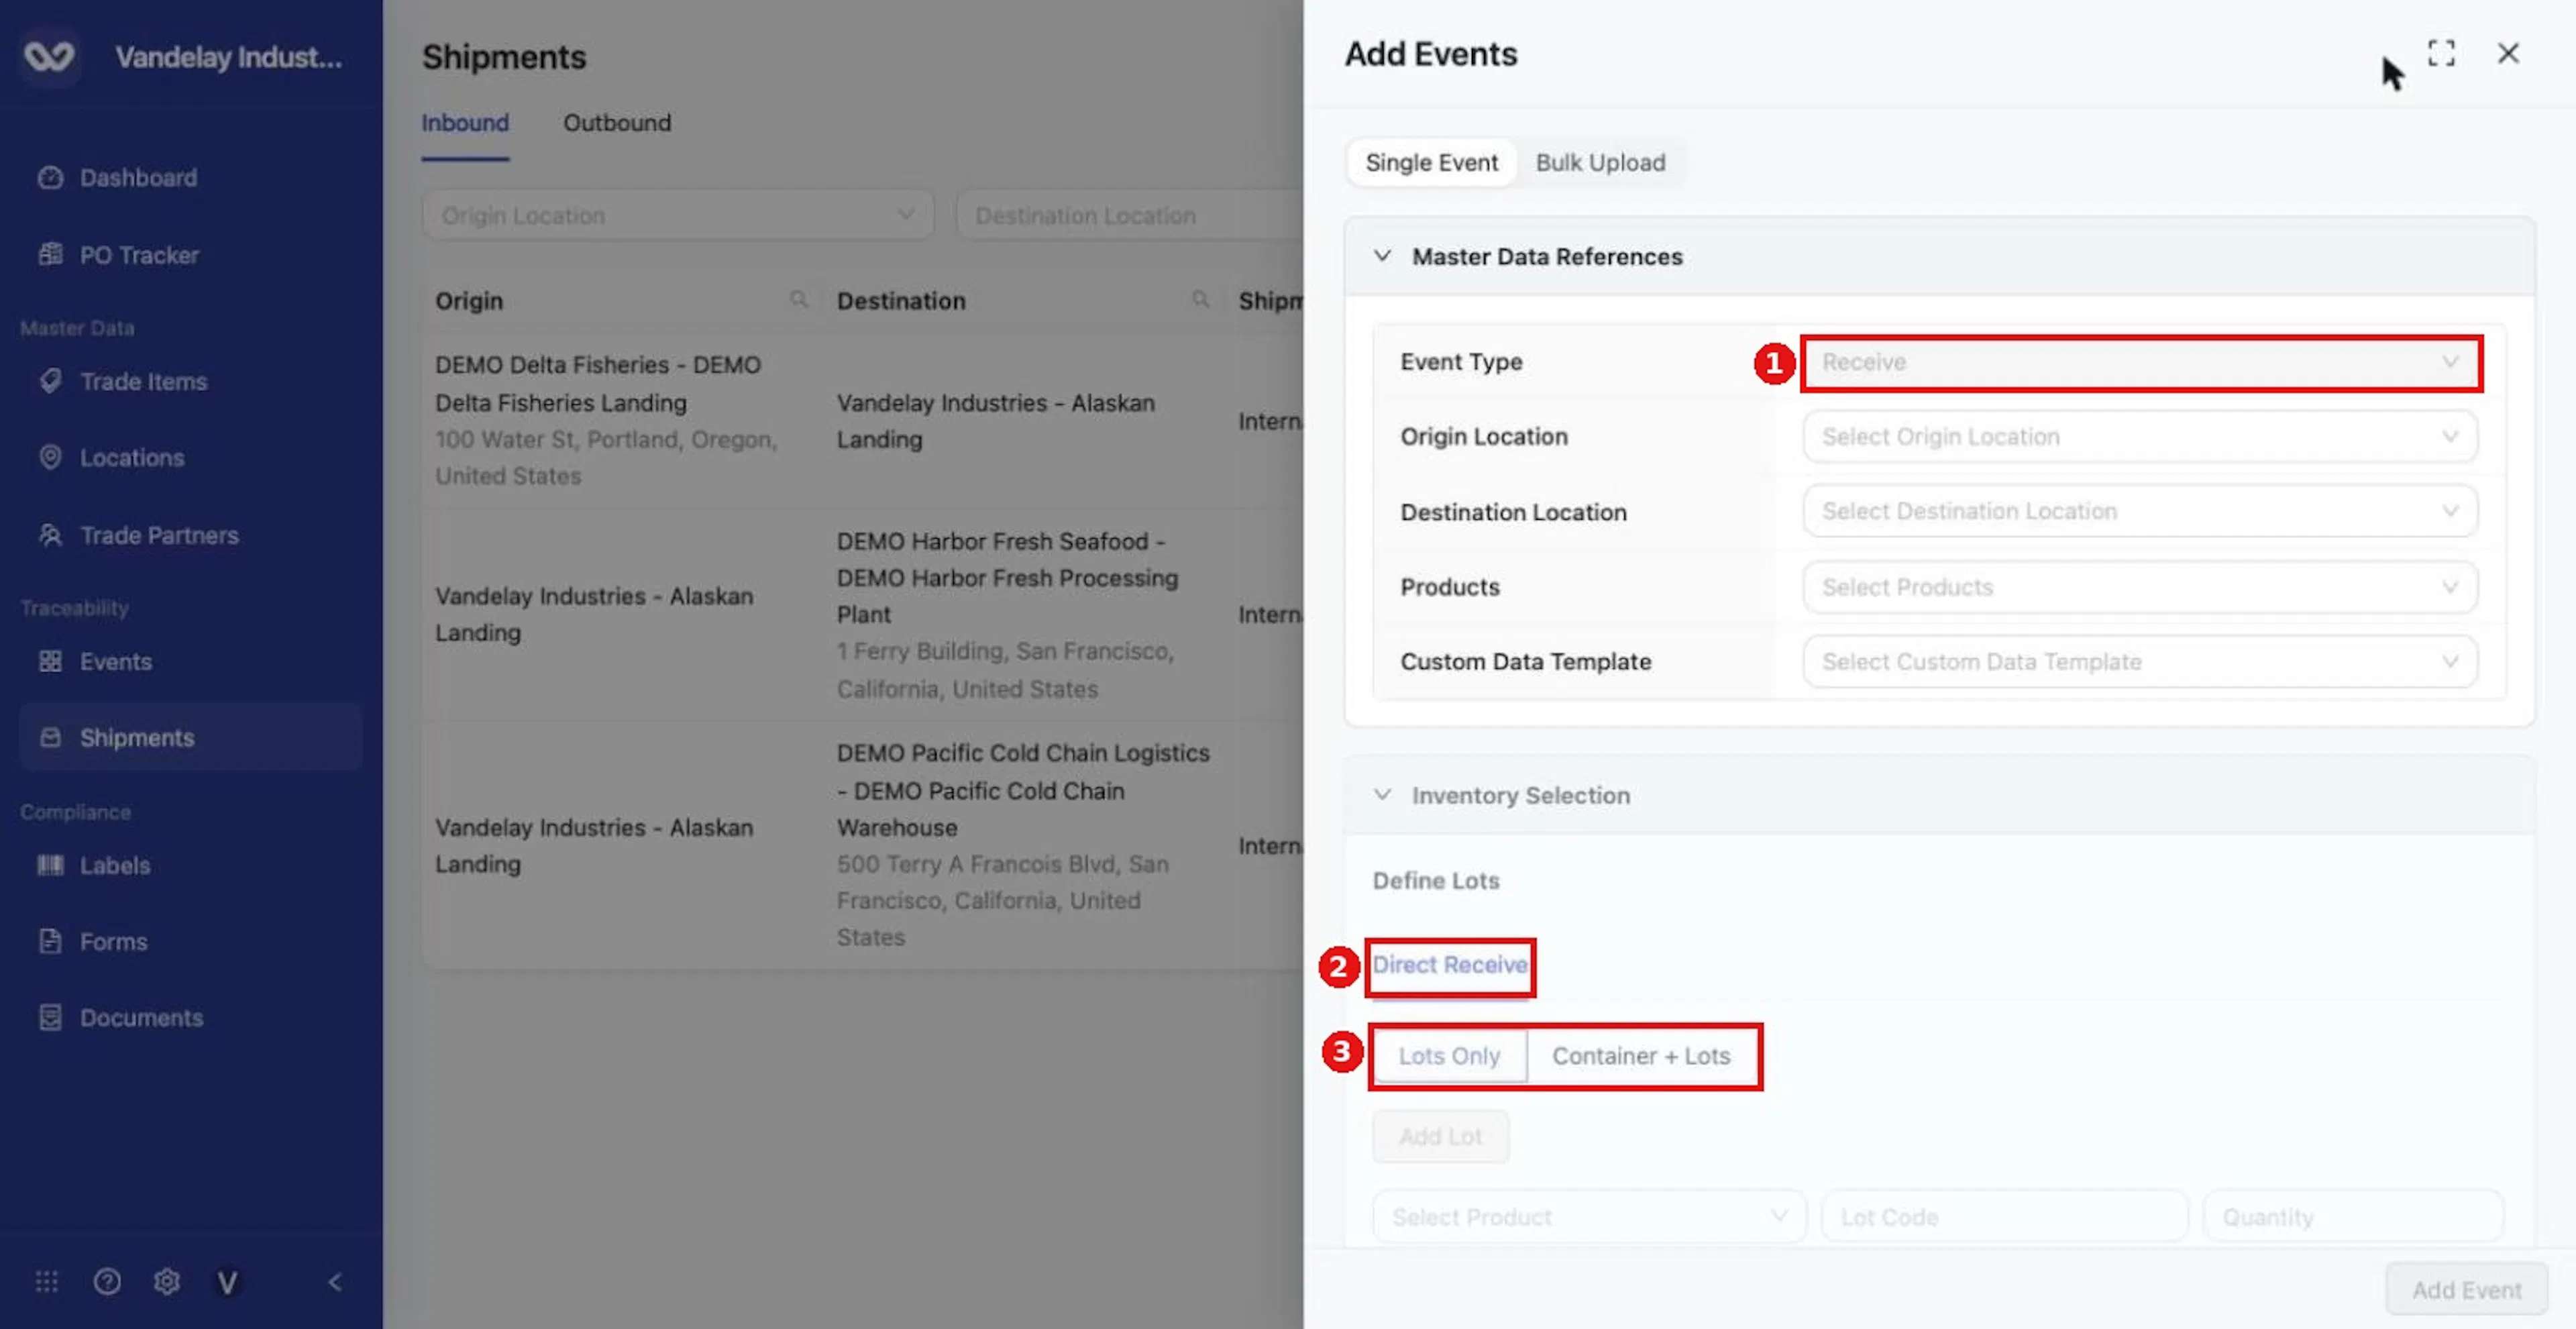The width and height of the screenshot is (2576, 1329).
Task: Select the Container + Lots option
Action: pyautogui.click(x=1641, y=1055)
